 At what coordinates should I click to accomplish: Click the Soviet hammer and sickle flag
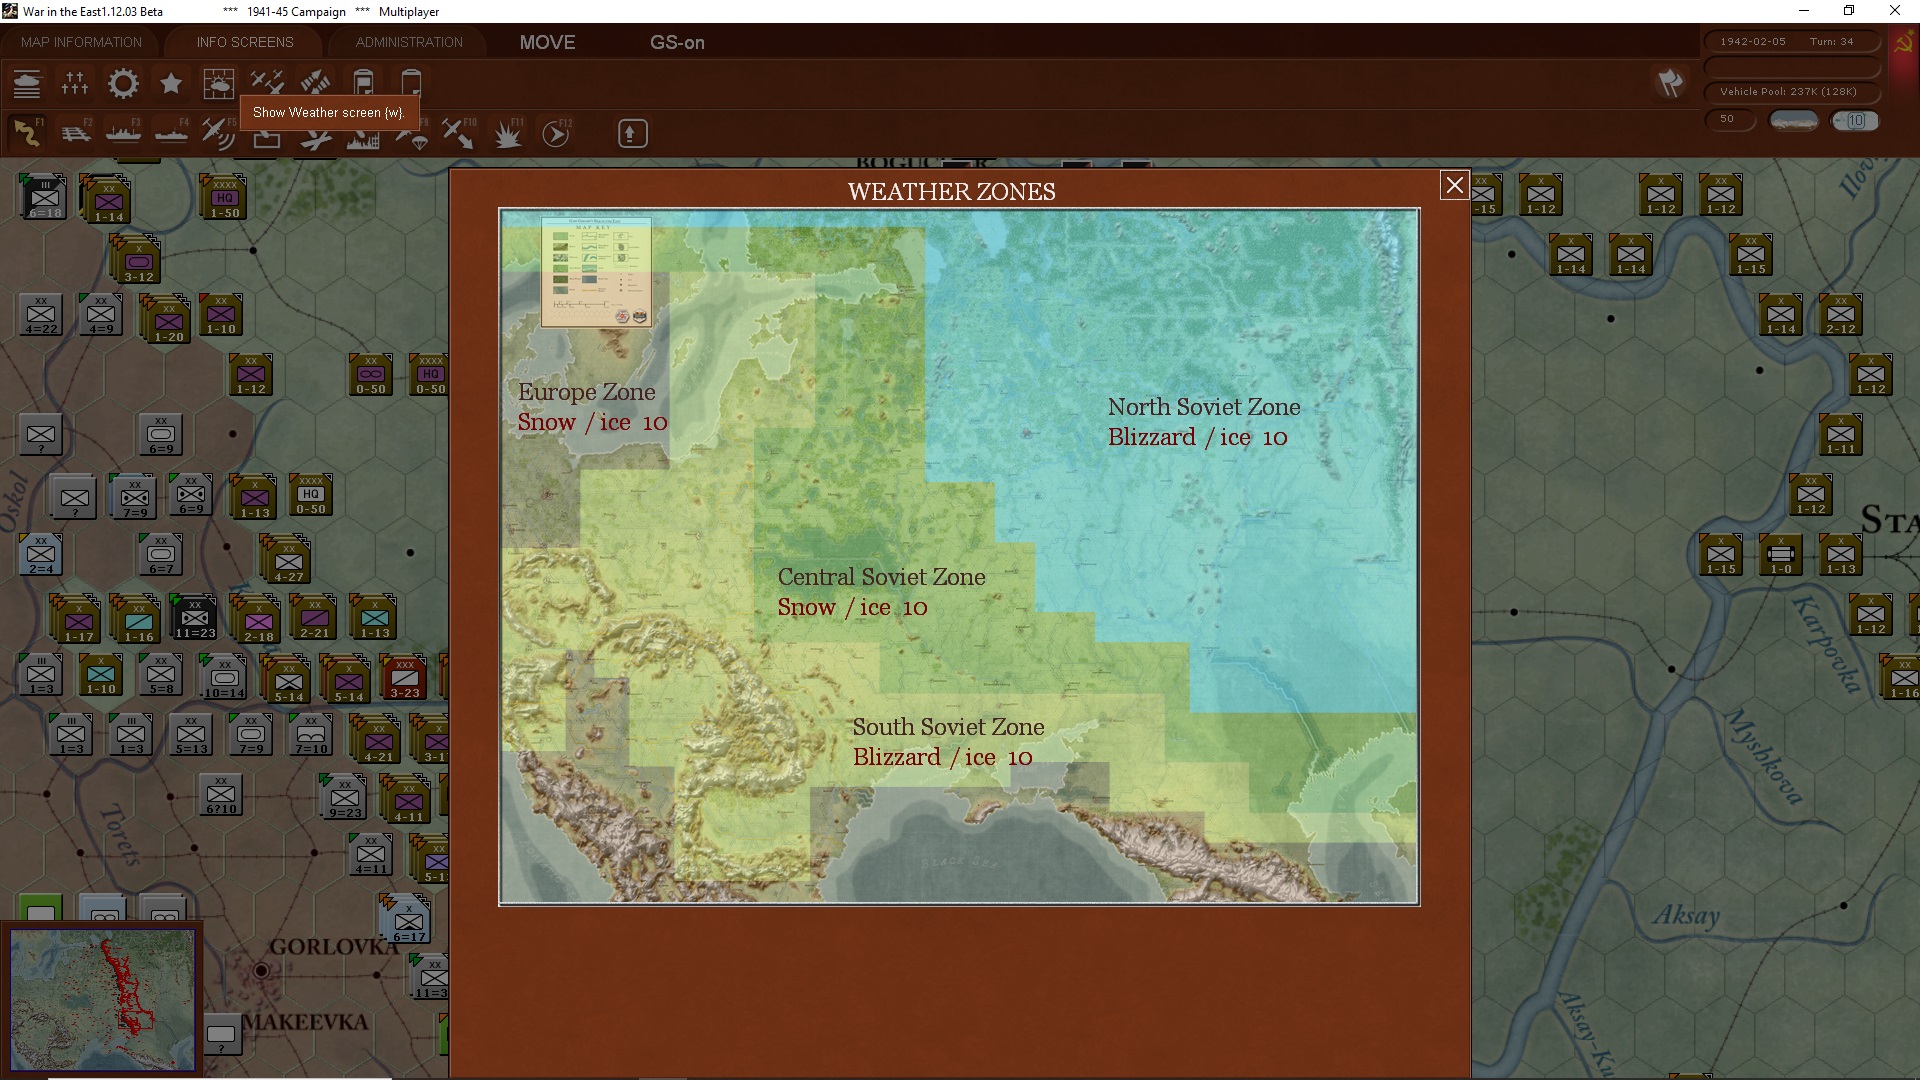click(x=1903, y=44)
